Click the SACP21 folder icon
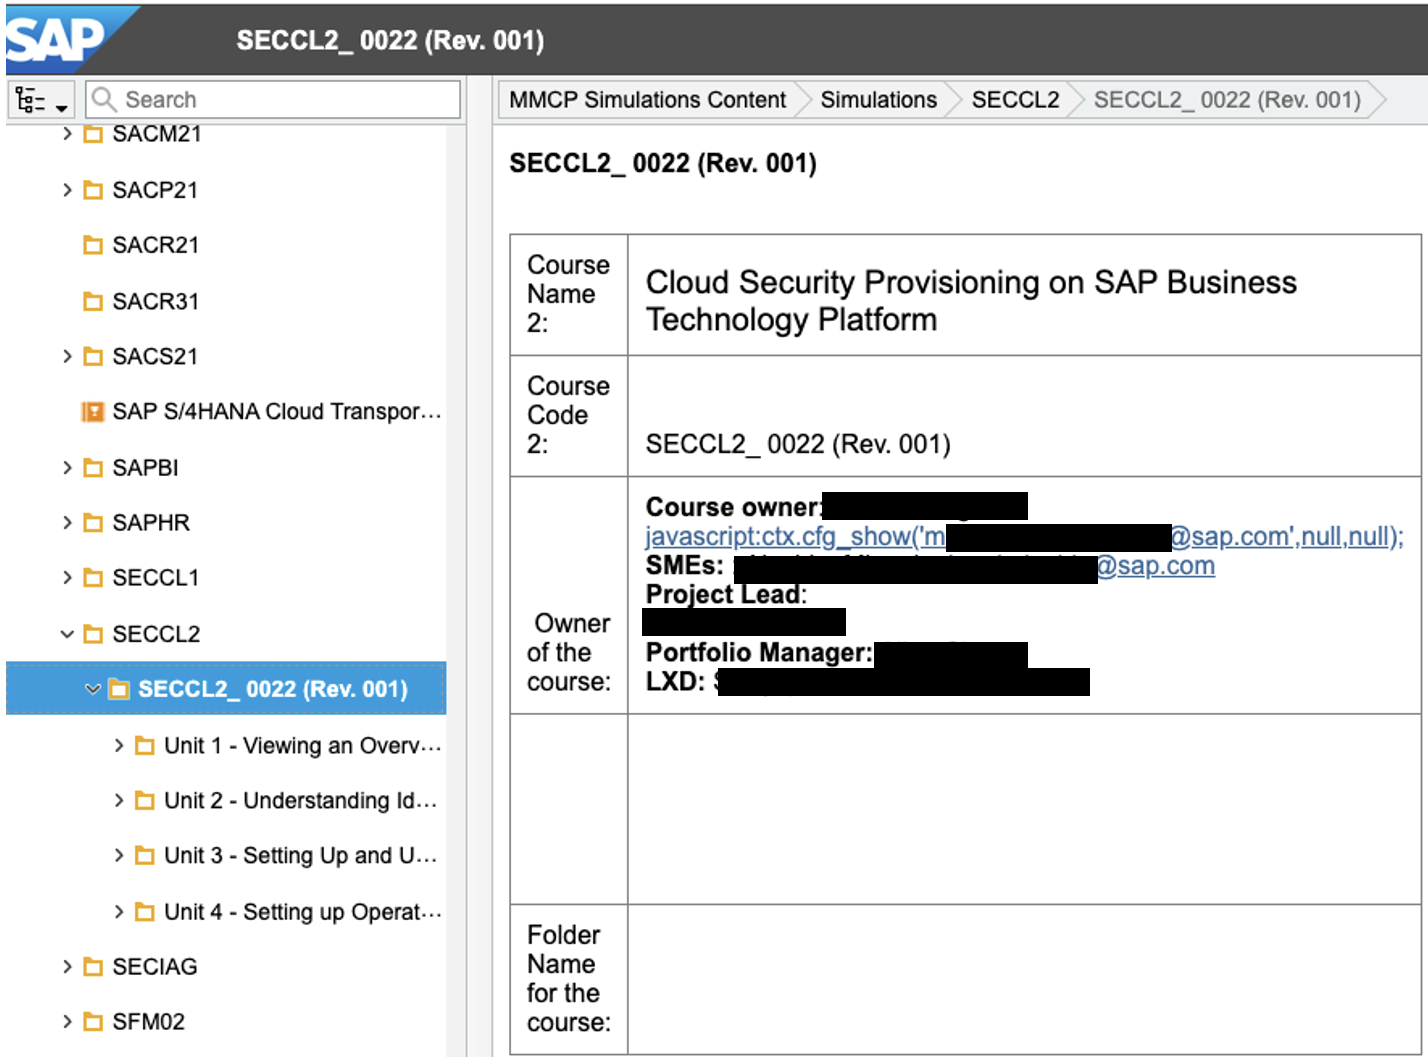The image size is (1428, 1064). coord(93,190)
